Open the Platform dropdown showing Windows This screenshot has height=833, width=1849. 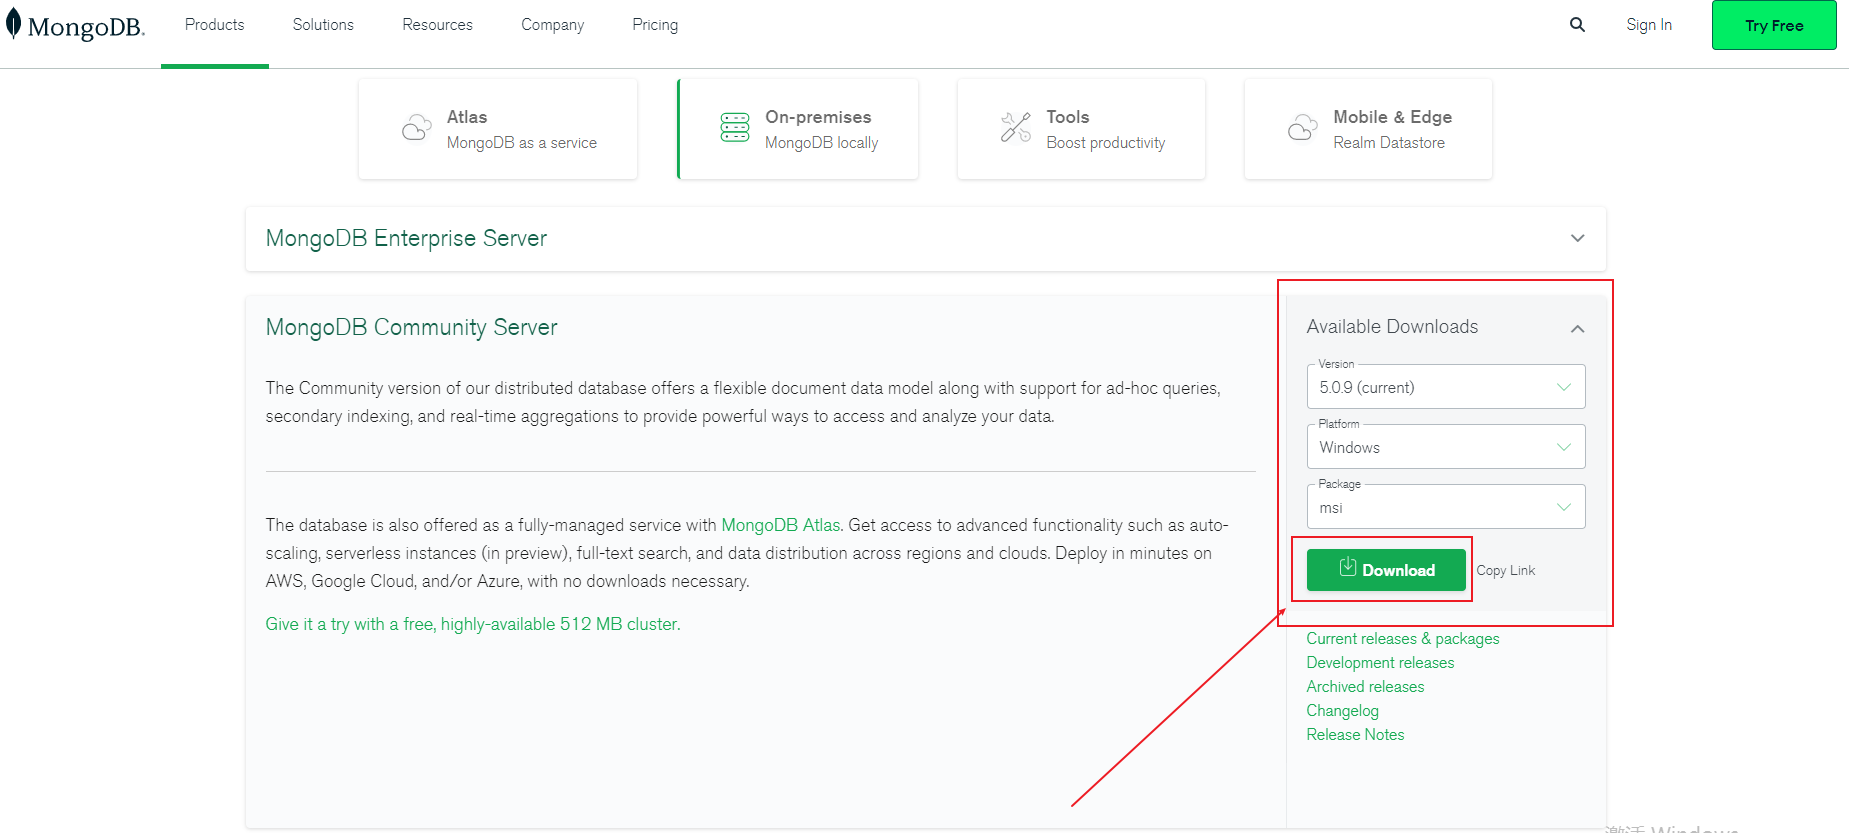pyautogui.click(x=1446, y=447)
